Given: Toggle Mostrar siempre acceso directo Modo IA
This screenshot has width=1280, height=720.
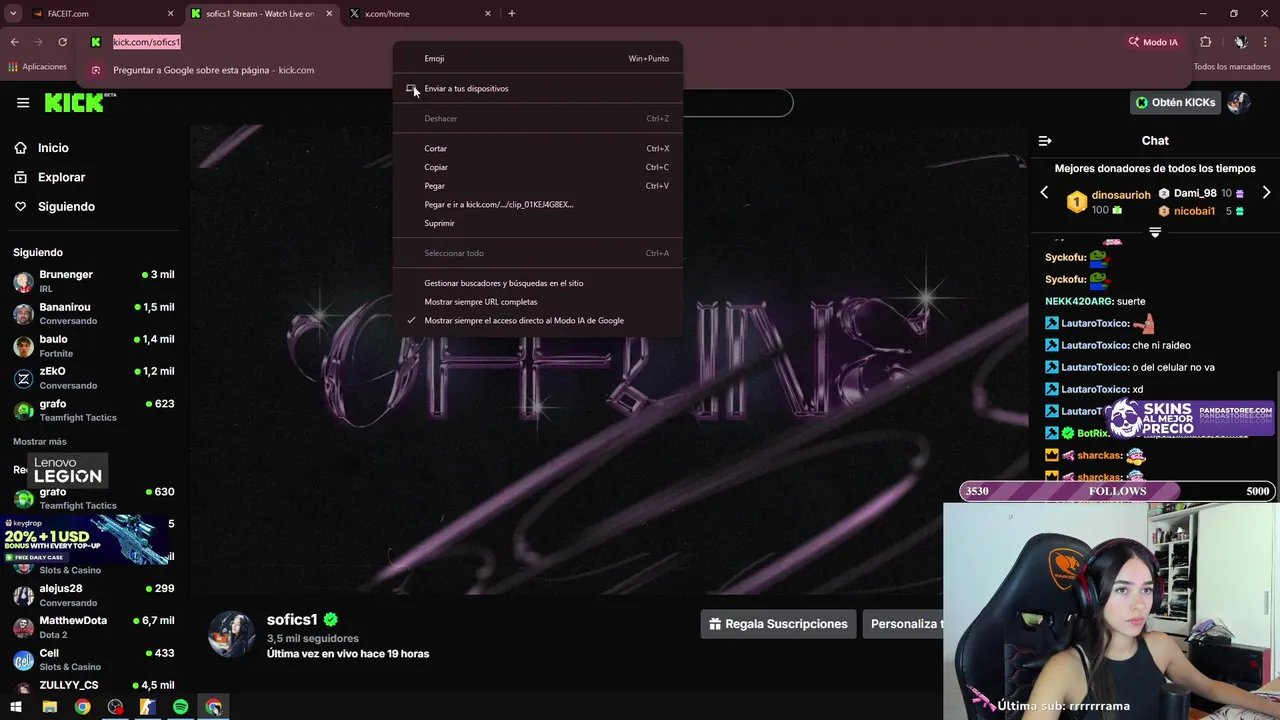Looking at the screenshot, I should [x=538, y=320].
